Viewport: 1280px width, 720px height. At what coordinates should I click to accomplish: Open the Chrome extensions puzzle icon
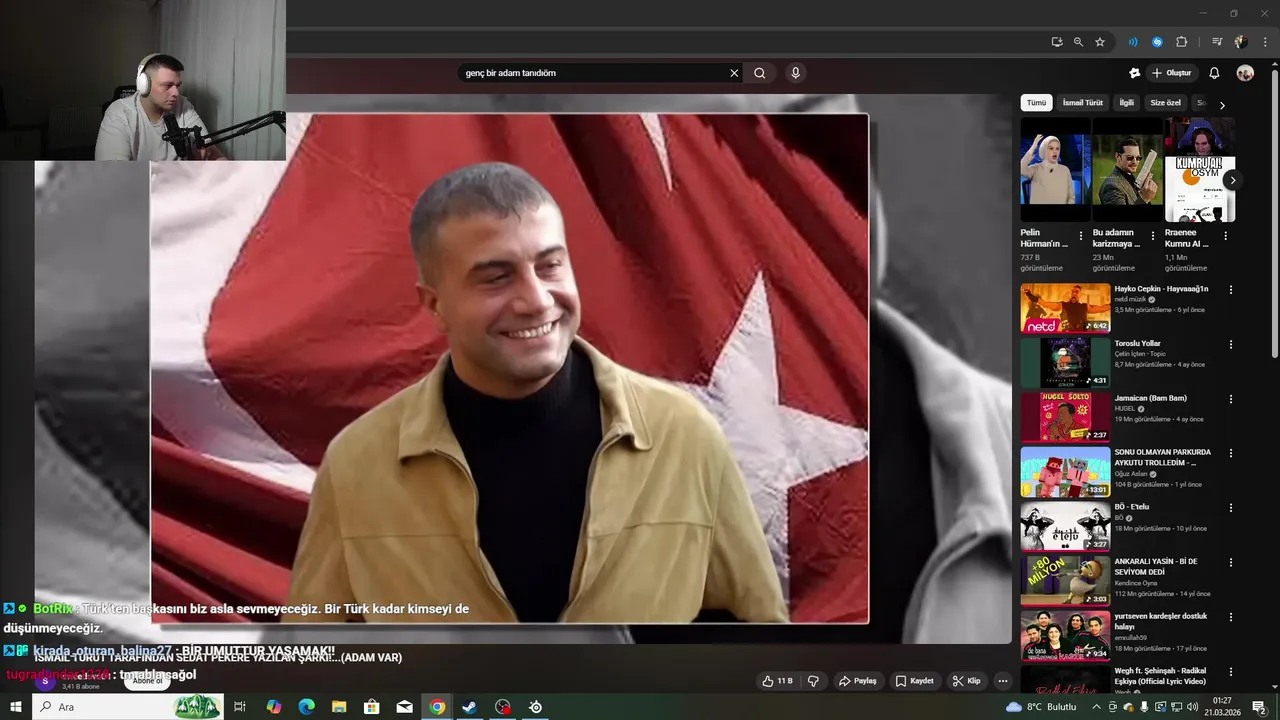click(1182, 42)
